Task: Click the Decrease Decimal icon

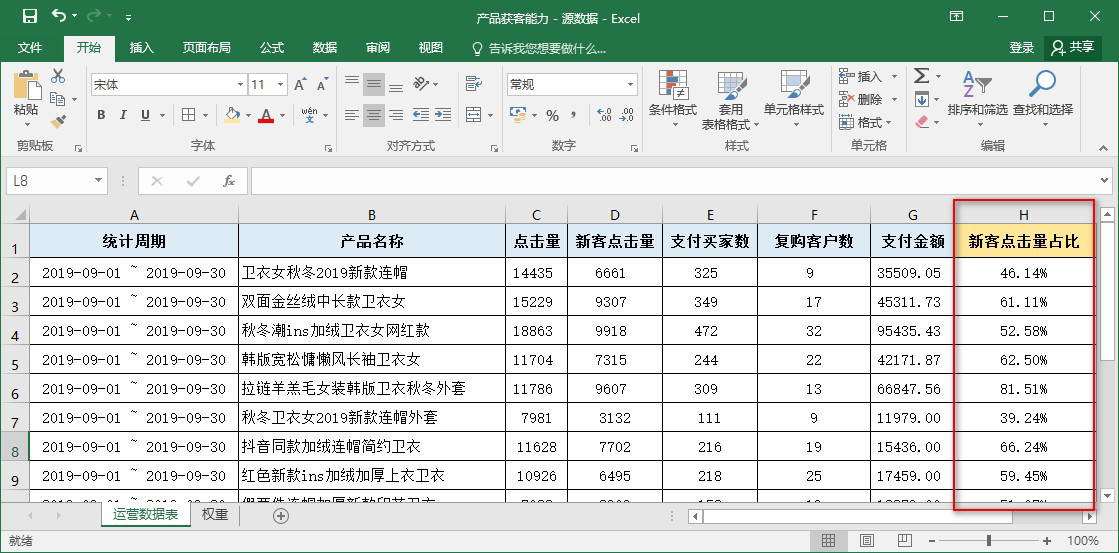Action: click(627, 115)
